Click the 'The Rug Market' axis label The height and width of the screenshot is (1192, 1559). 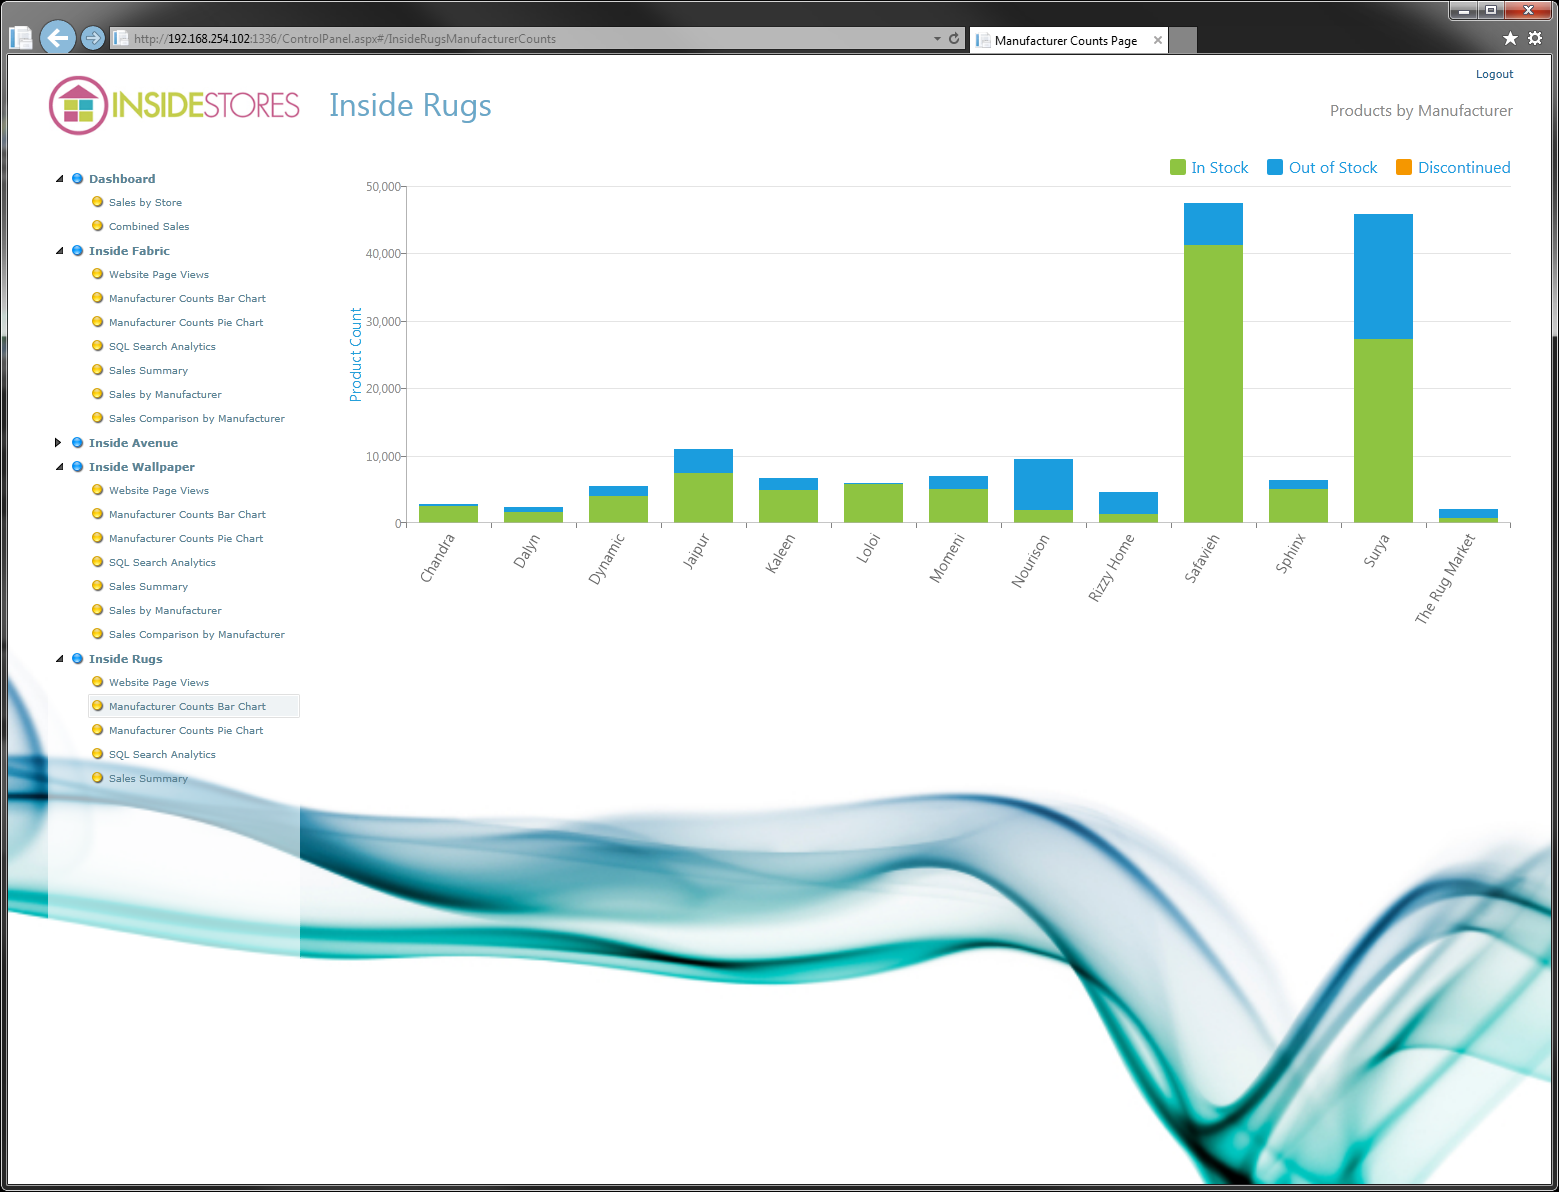1445,579
